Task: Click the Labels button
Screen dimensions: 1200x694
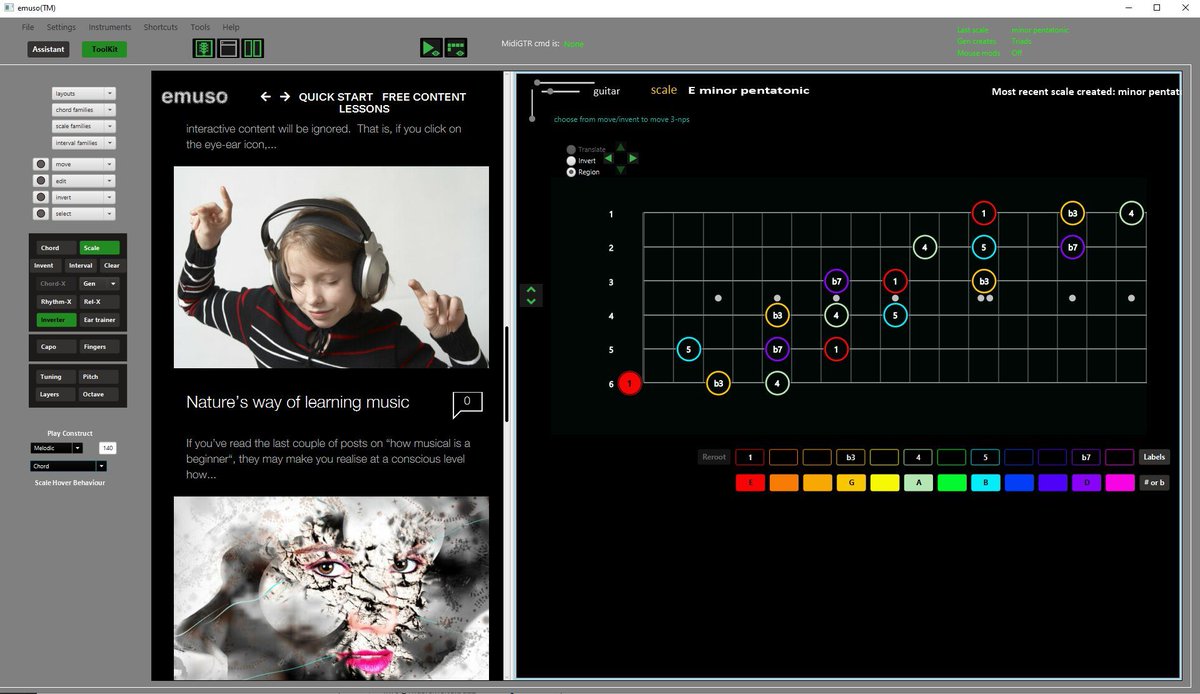Action: click(1154, 457)
